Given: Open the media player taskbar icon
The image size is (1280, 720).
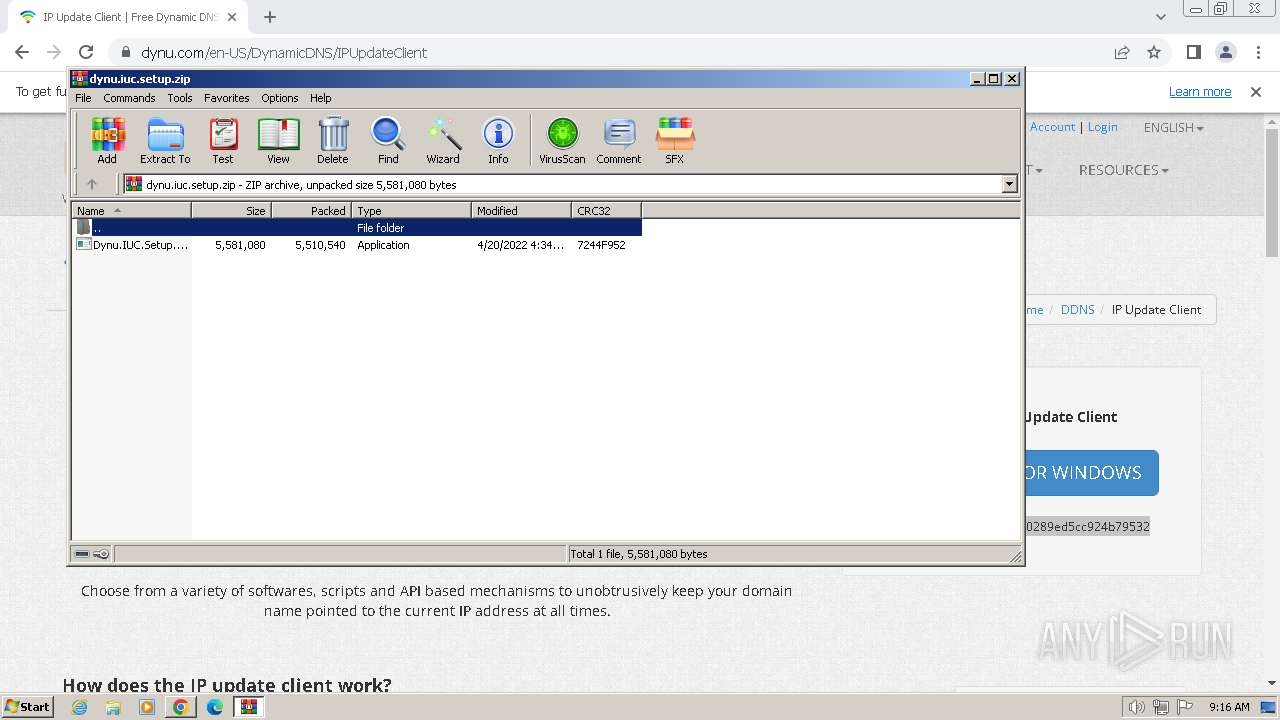Looking at the screenshot, I should click(x=147, y=707).
